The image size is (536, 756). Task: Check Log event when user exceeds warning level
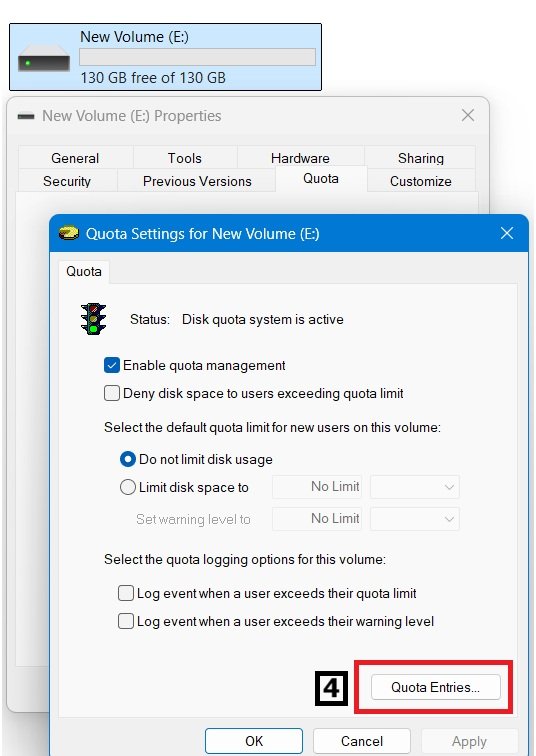click(126, 621)
